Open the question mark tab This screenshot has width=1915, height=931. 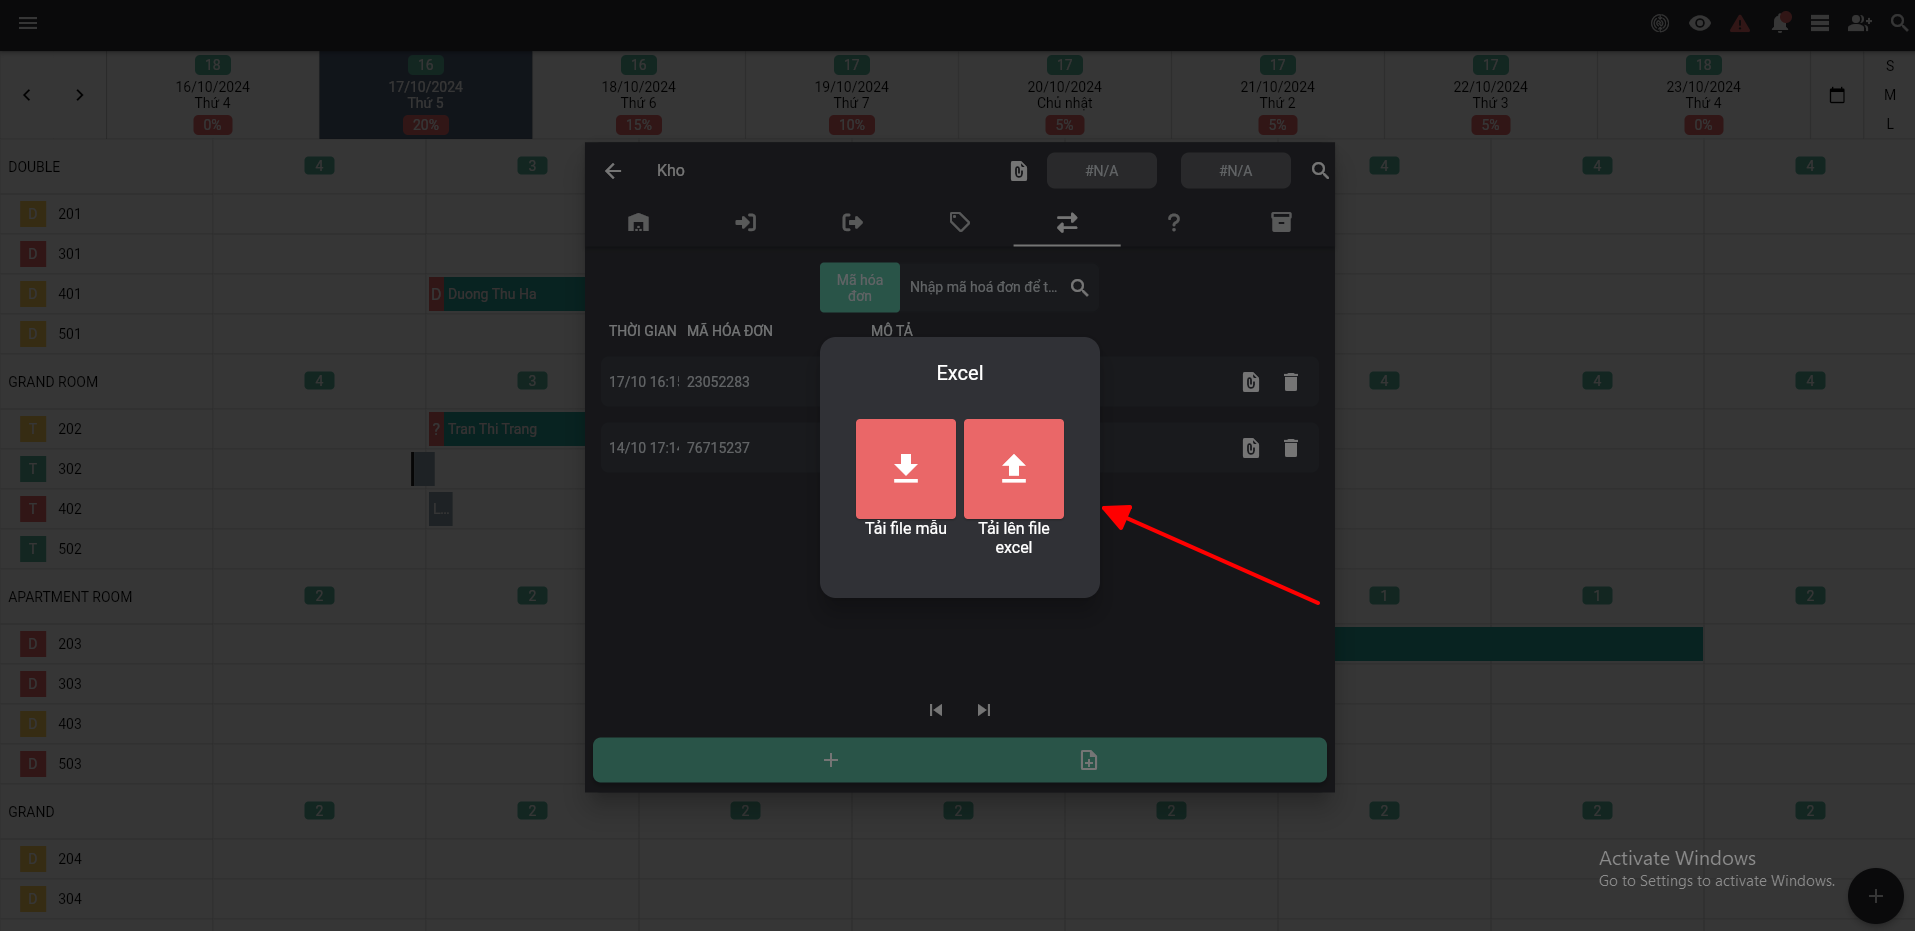tap(1174, 222)
